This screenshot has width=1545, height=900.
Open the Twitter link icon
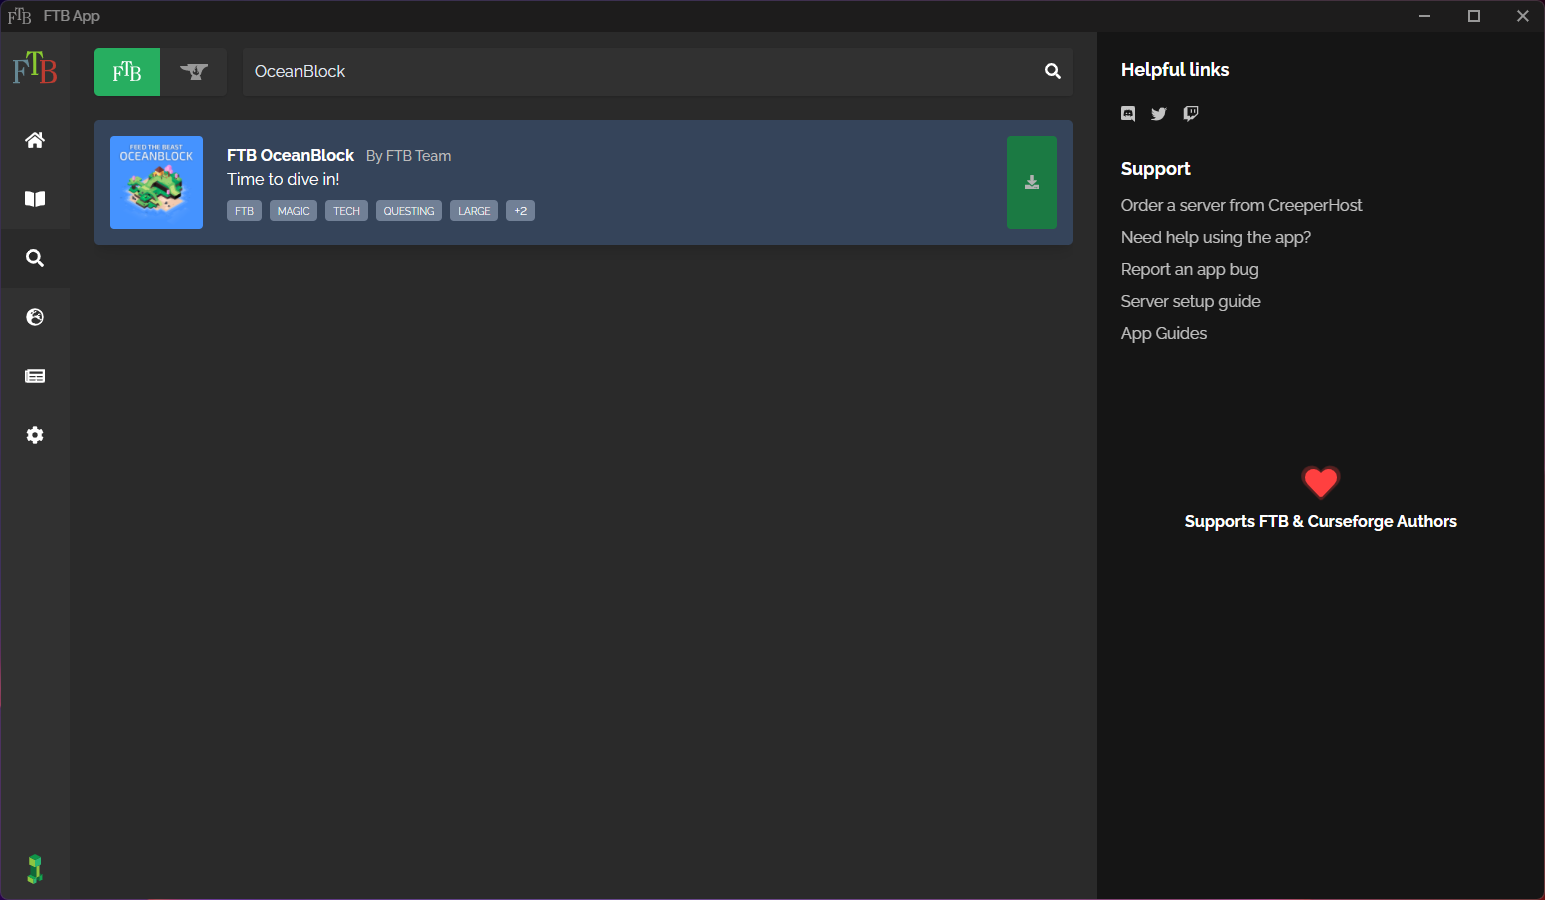[1159, 113]
